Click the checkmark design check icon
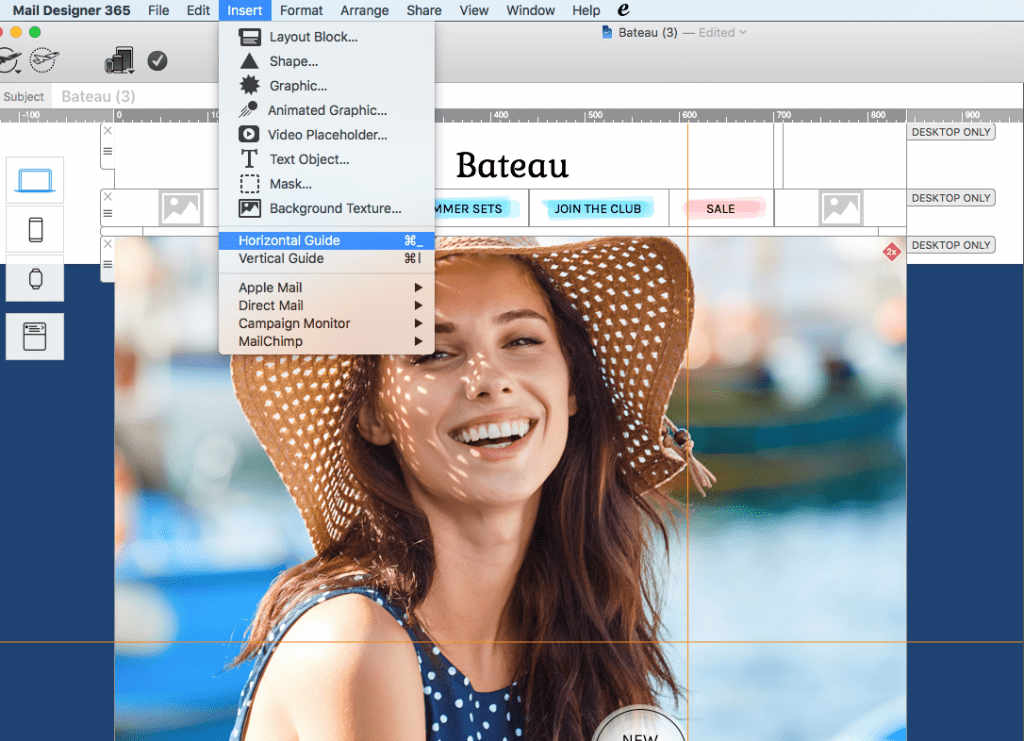The image size is (1024, 741). tap(157, 61)
